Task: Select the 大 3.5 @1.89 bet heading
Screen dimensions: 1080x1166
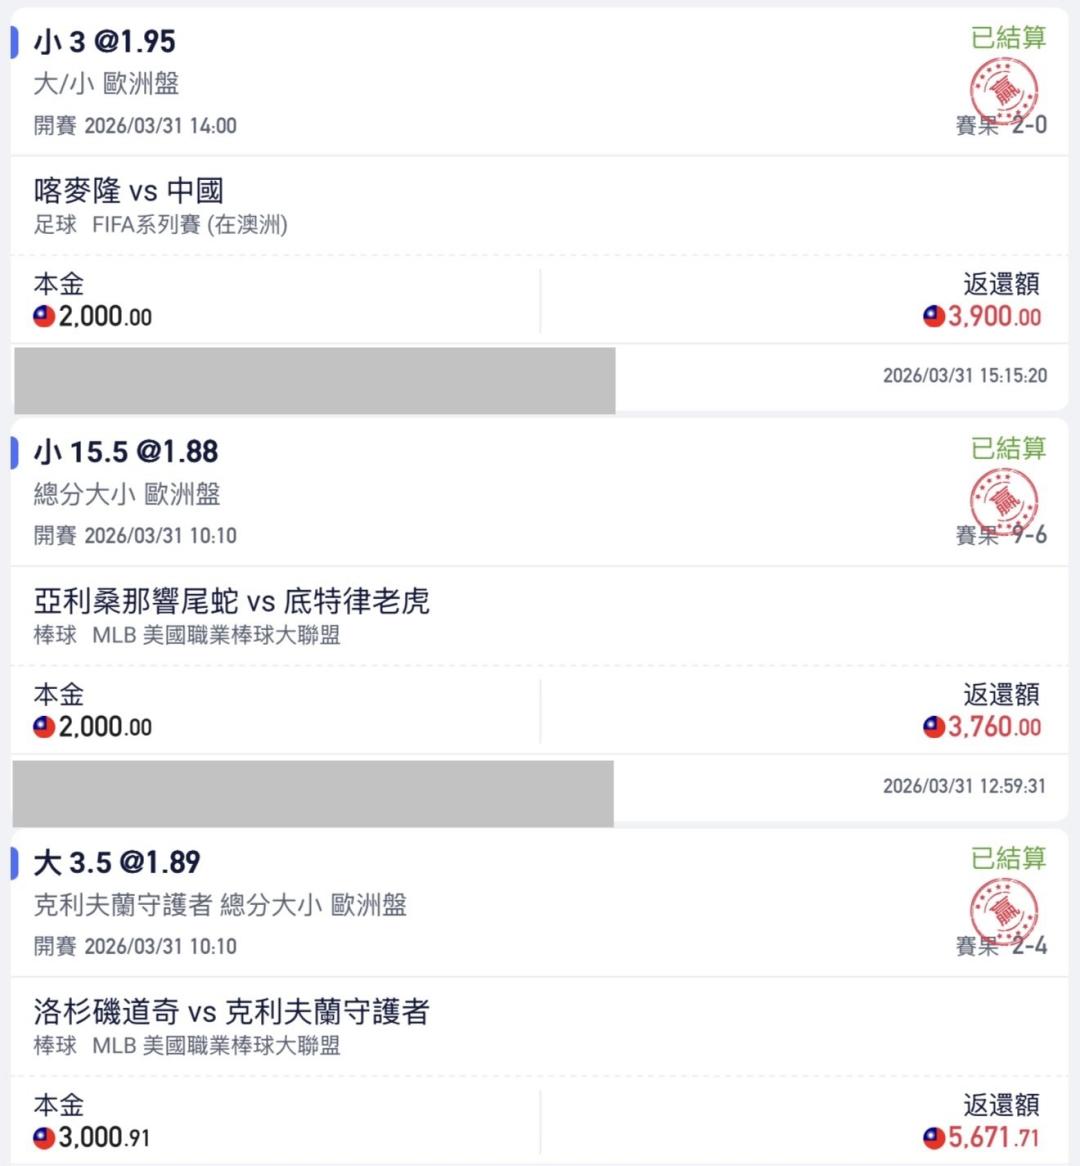Action: [116, 862]
